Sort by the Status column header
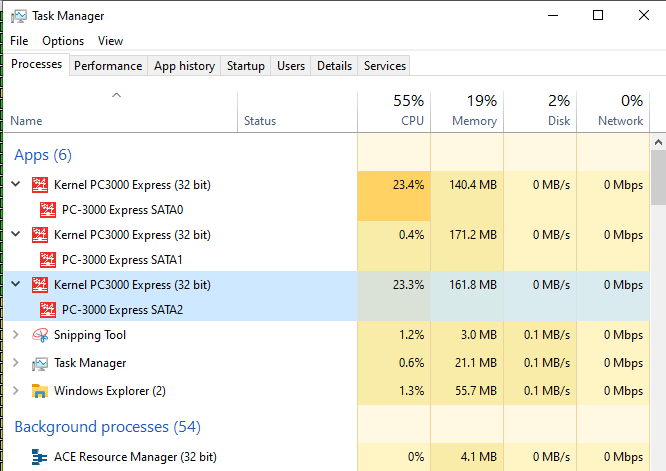 tap(297, 111)
